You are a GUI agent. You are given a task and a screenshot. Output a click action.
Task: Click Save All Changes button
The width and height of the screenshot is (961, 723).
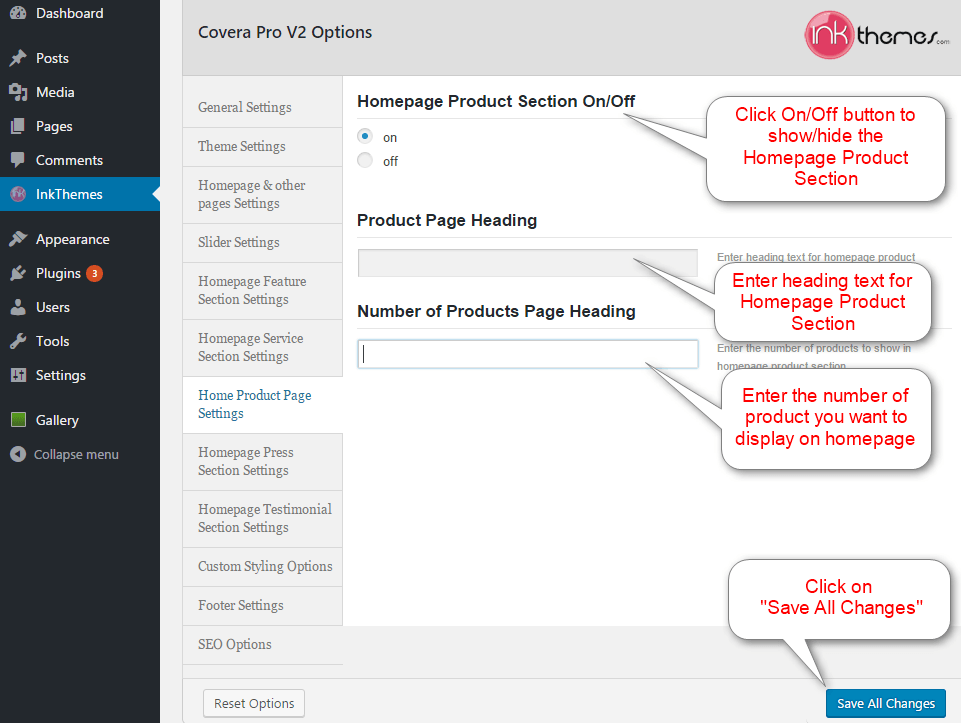pos(886,703)
